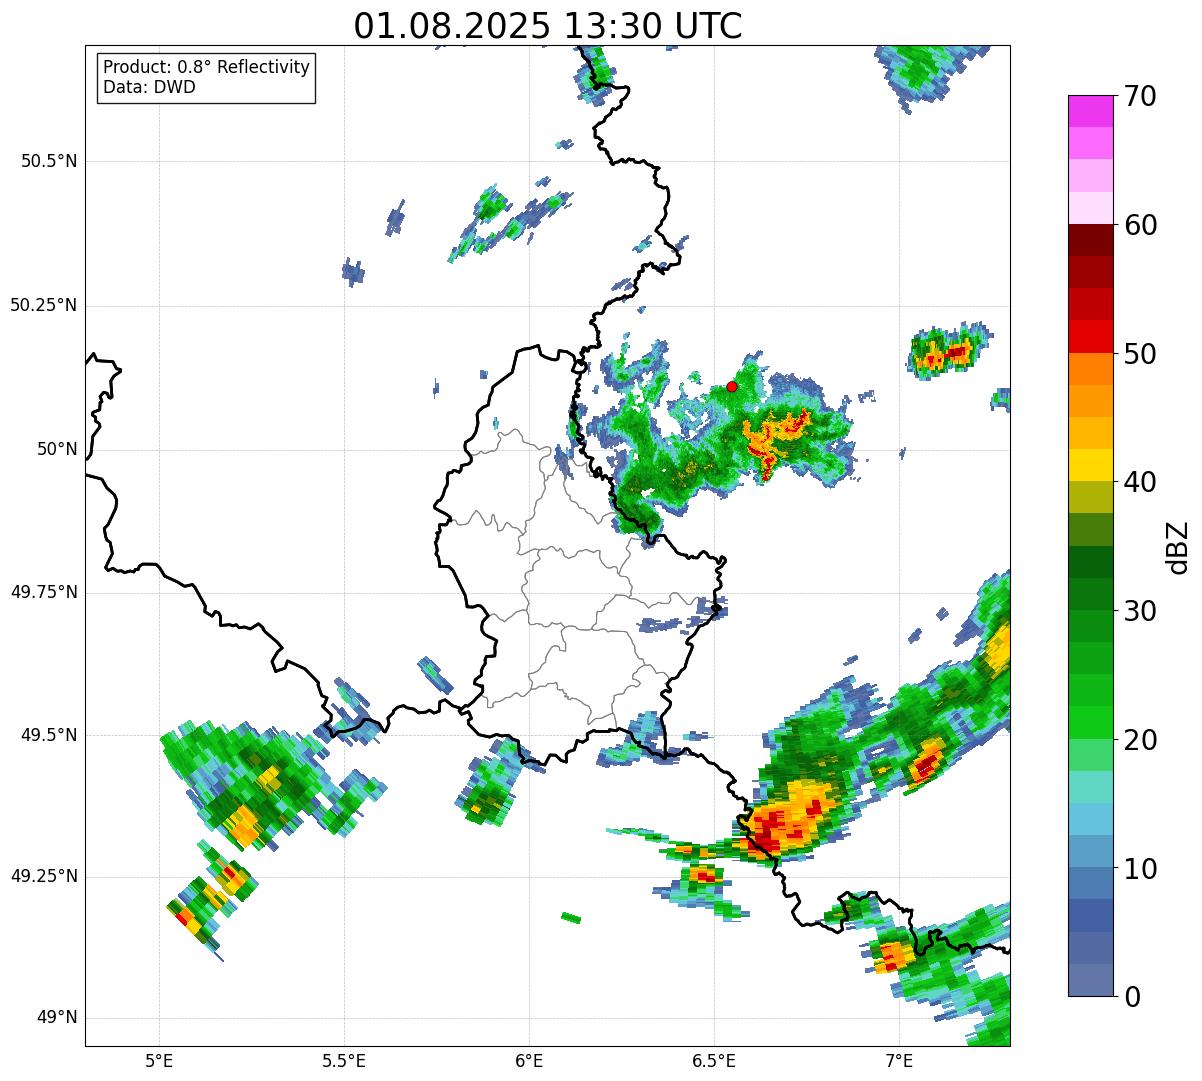This screenshot has height=1081, width=1202.
Task: Click the '6.5°E' longitude label
Action: pos(714,1061)
